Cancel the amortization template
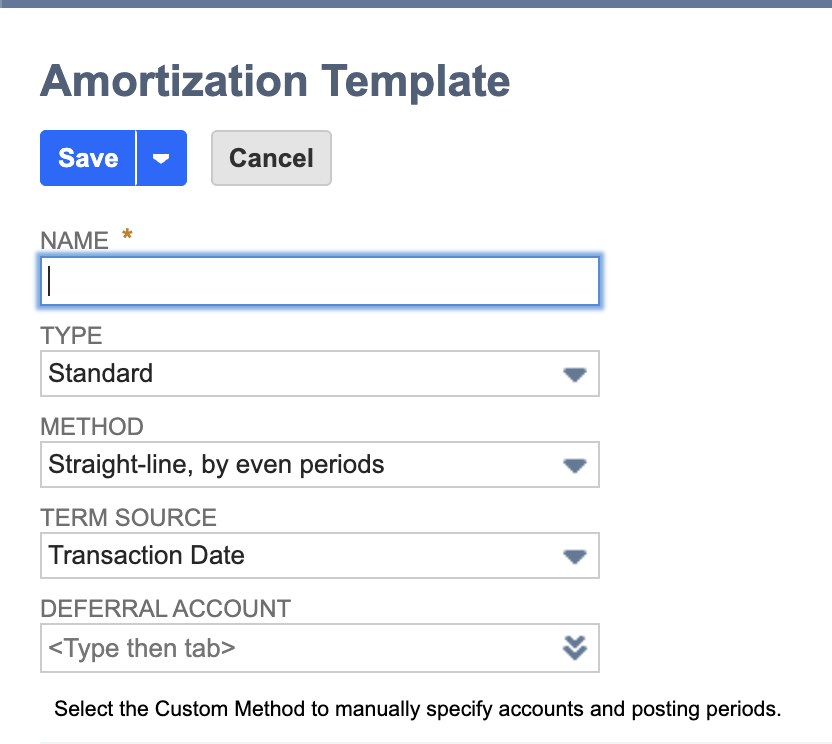 (271, 158)
